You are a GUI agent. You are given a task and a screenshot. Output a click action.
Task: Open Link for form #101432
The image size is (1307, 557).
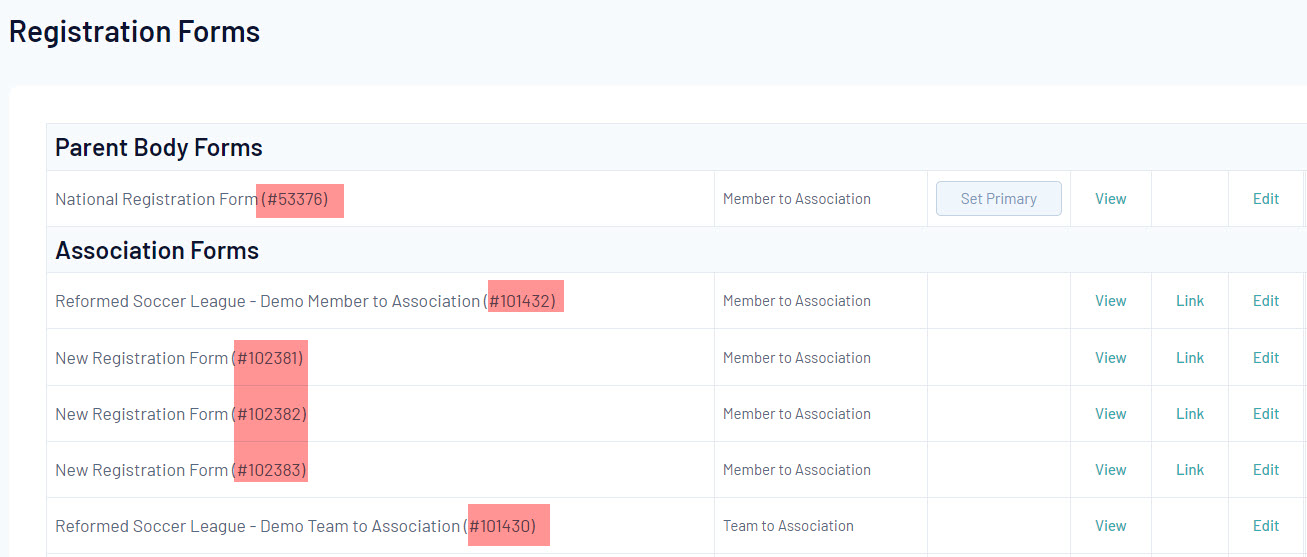coord(1189,301)
